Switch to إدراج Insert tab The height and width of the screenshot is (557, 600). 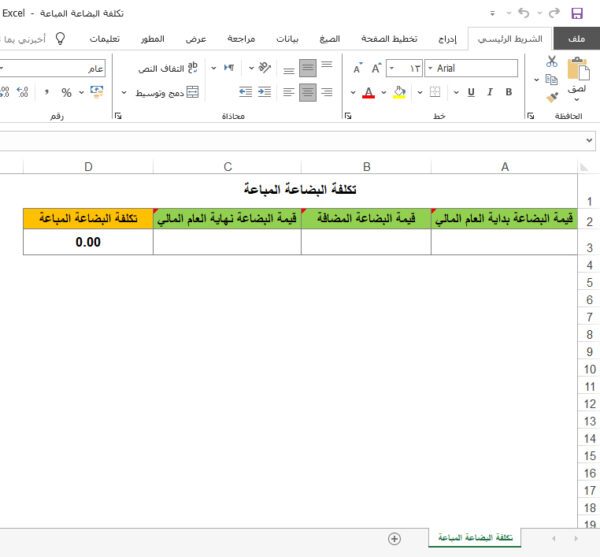pyautogui.click(x=447, y=39)
